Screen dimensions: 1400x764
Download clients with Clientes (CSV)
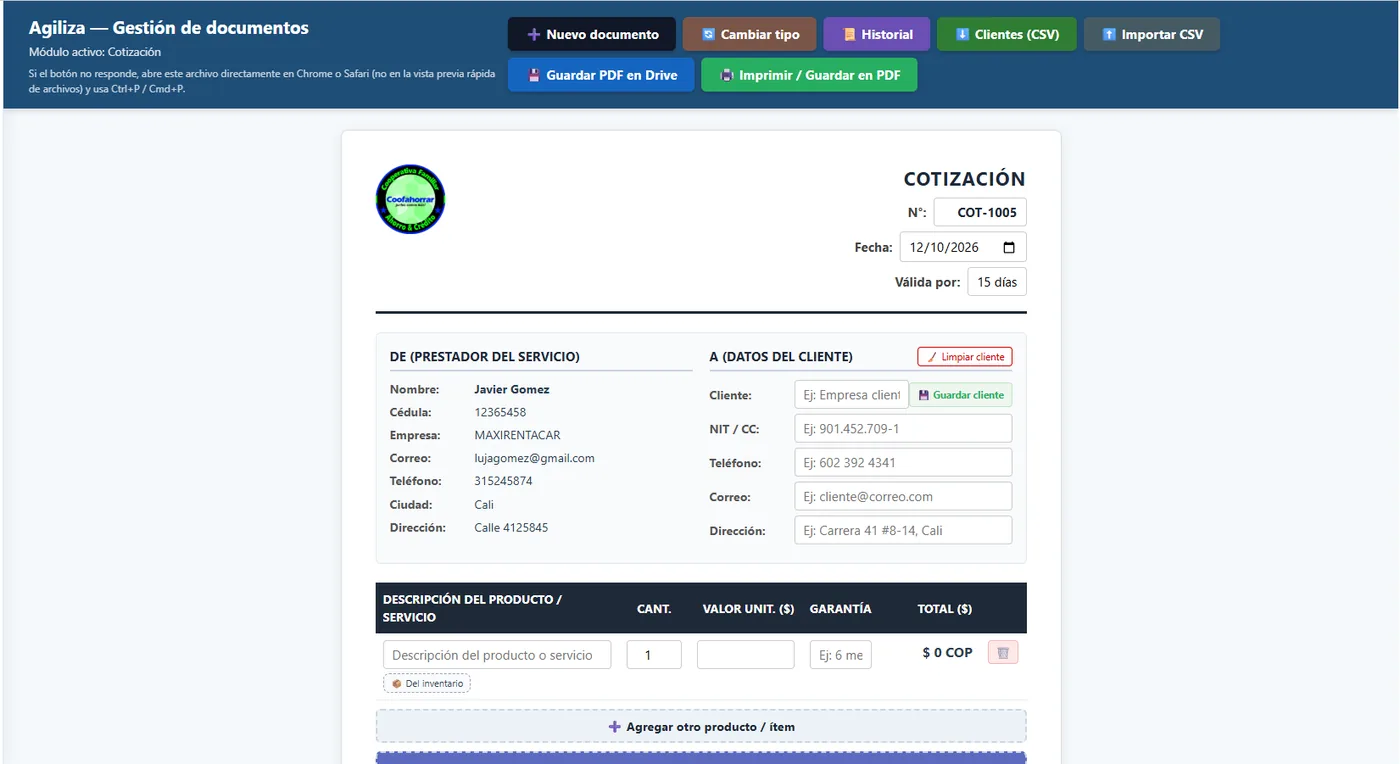(x=1007, y=34)
